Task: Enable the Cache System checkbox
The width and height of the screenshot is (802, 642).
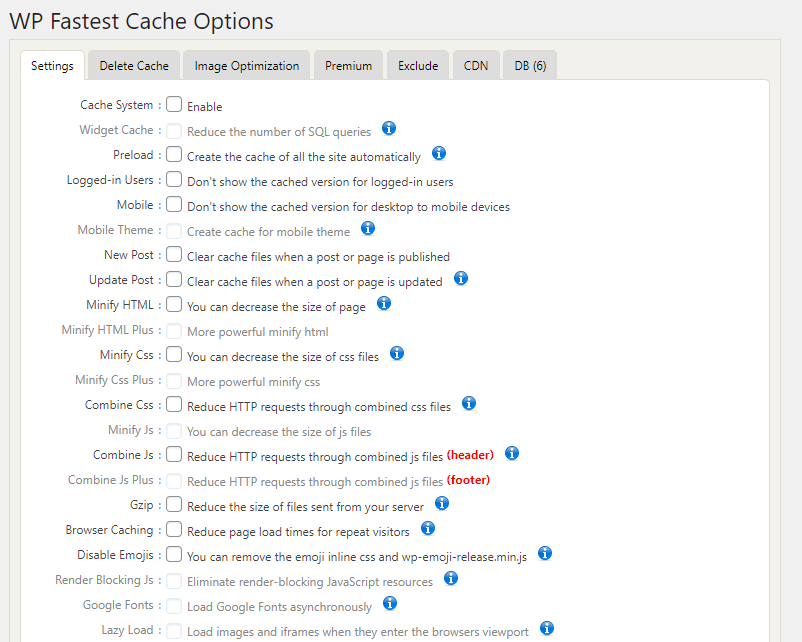Action: click(174, 105)
